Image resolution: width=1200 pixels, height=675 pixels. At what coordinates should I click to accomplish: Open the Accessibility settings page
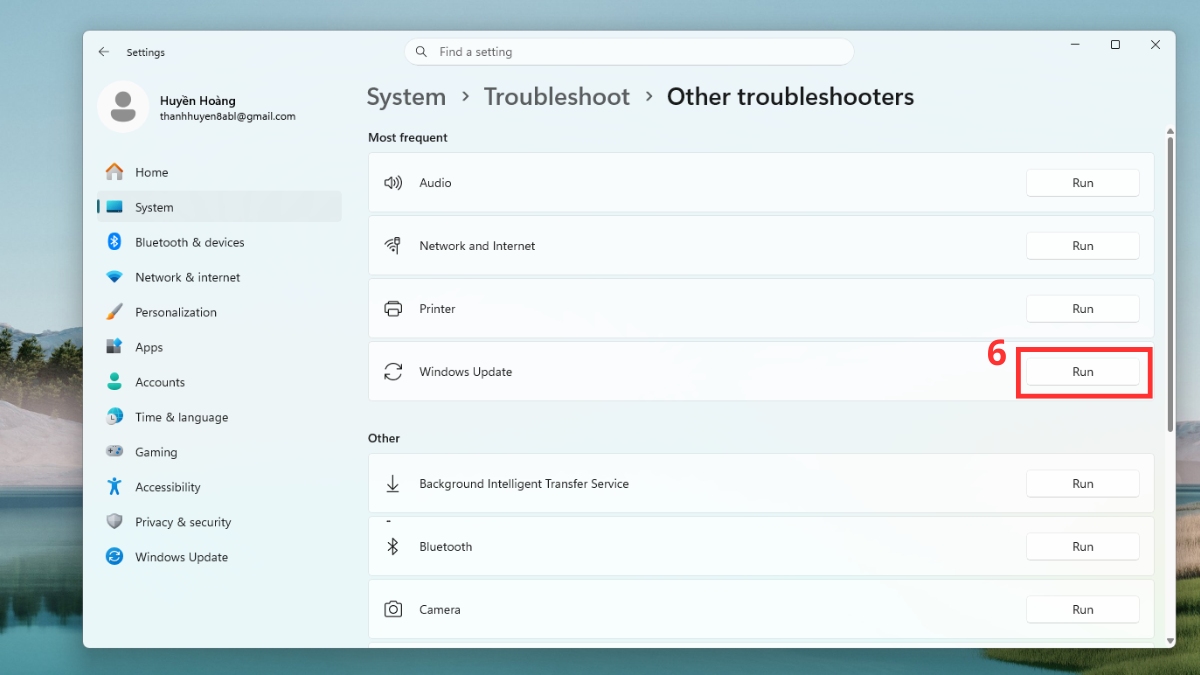[219, 487]
